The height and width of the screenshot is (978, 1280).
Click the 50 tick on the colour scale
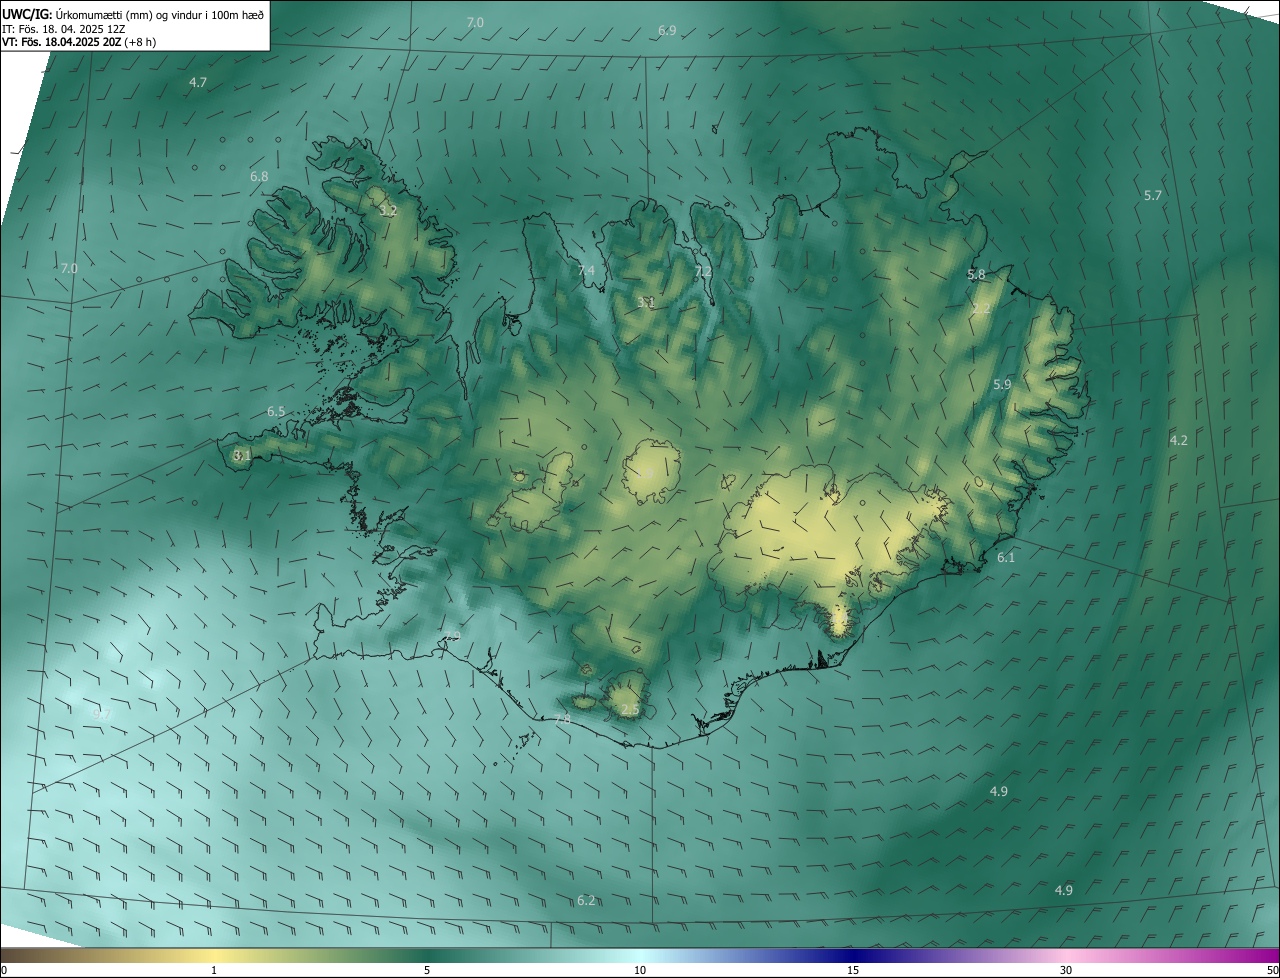point(1272,971)
